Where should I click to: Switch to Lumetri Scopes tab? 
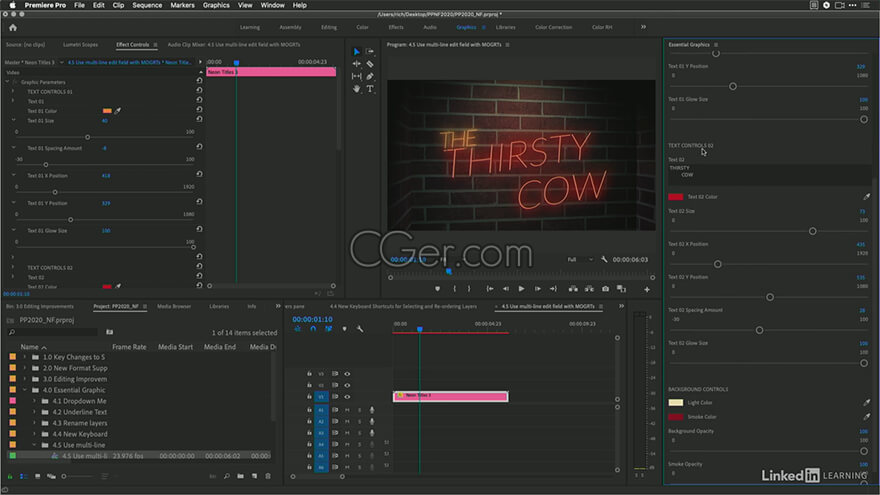click(80, 44)
